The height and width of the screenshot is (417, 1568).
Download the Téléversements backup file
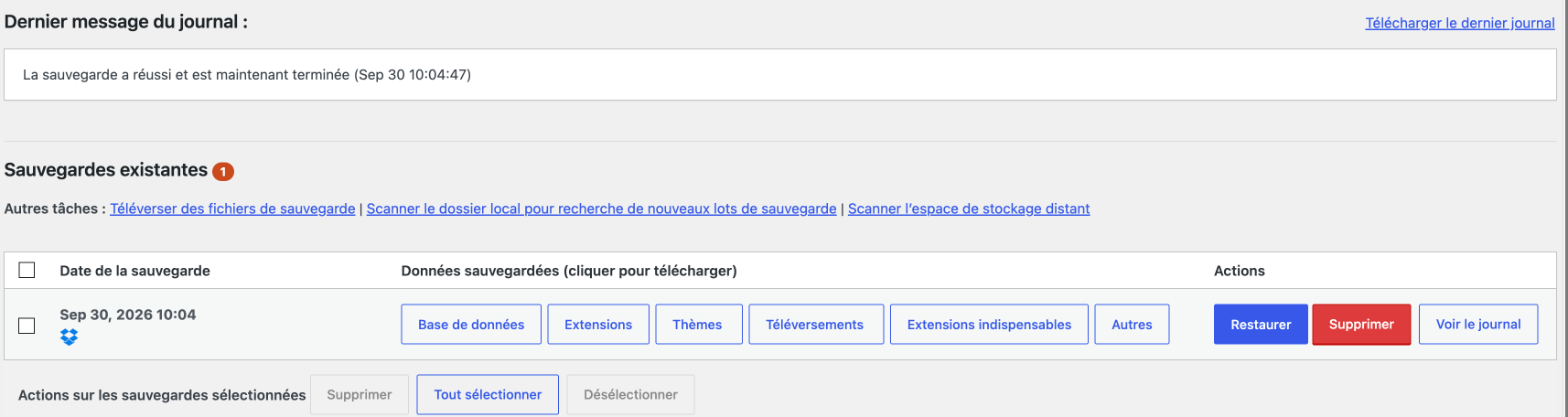815,324
